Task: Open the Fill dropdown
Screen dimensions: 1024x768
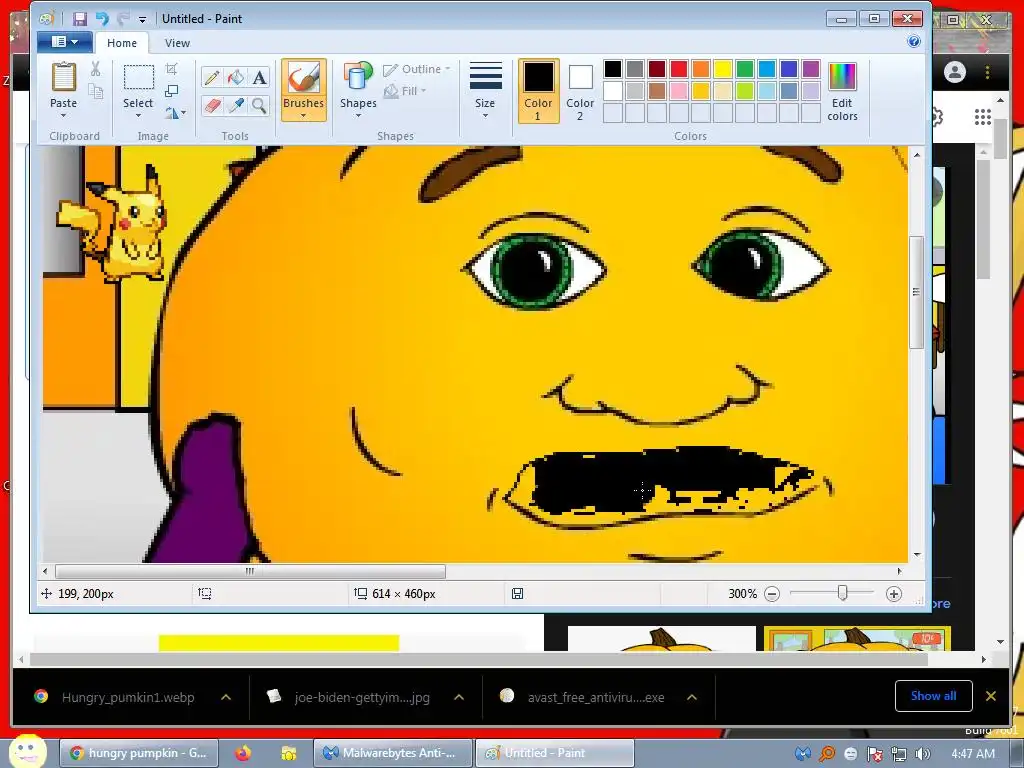Action: point(405,91)
